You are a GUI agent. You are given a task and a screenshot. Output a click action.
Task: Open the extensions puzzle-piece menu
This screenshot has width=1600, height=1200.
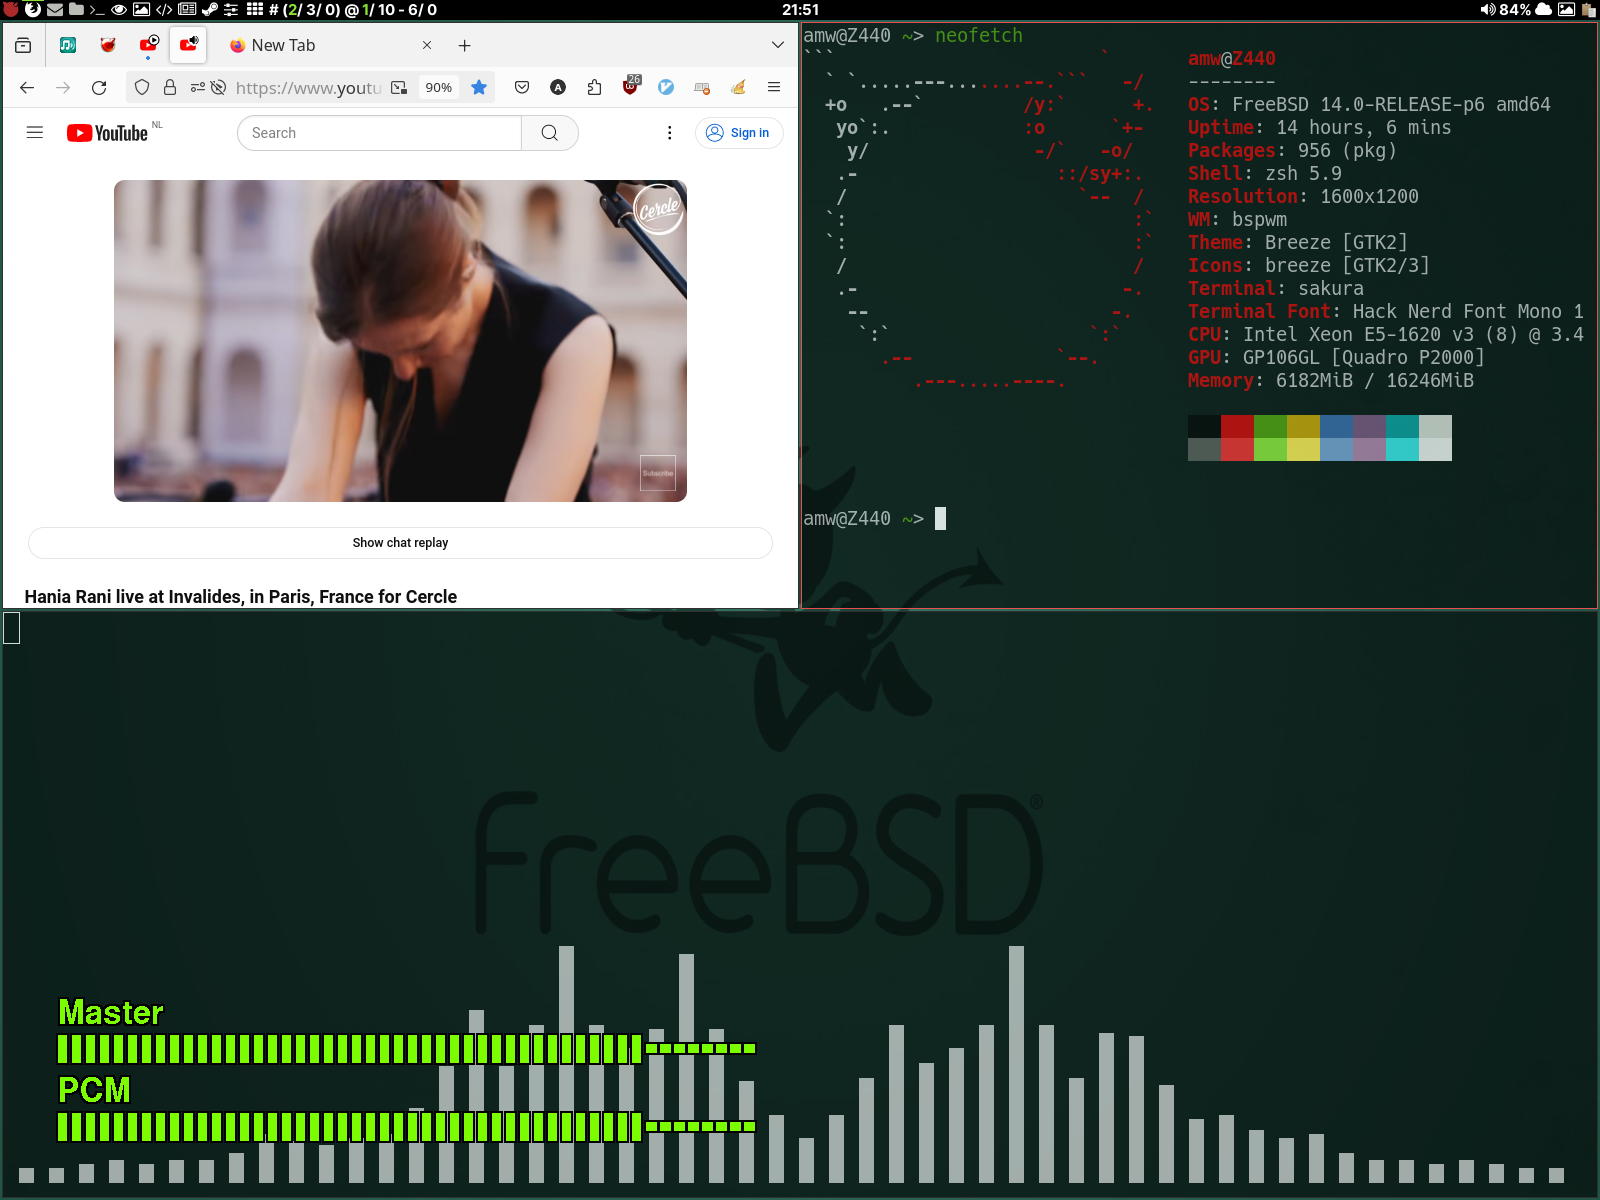click(x=594, y=88)
